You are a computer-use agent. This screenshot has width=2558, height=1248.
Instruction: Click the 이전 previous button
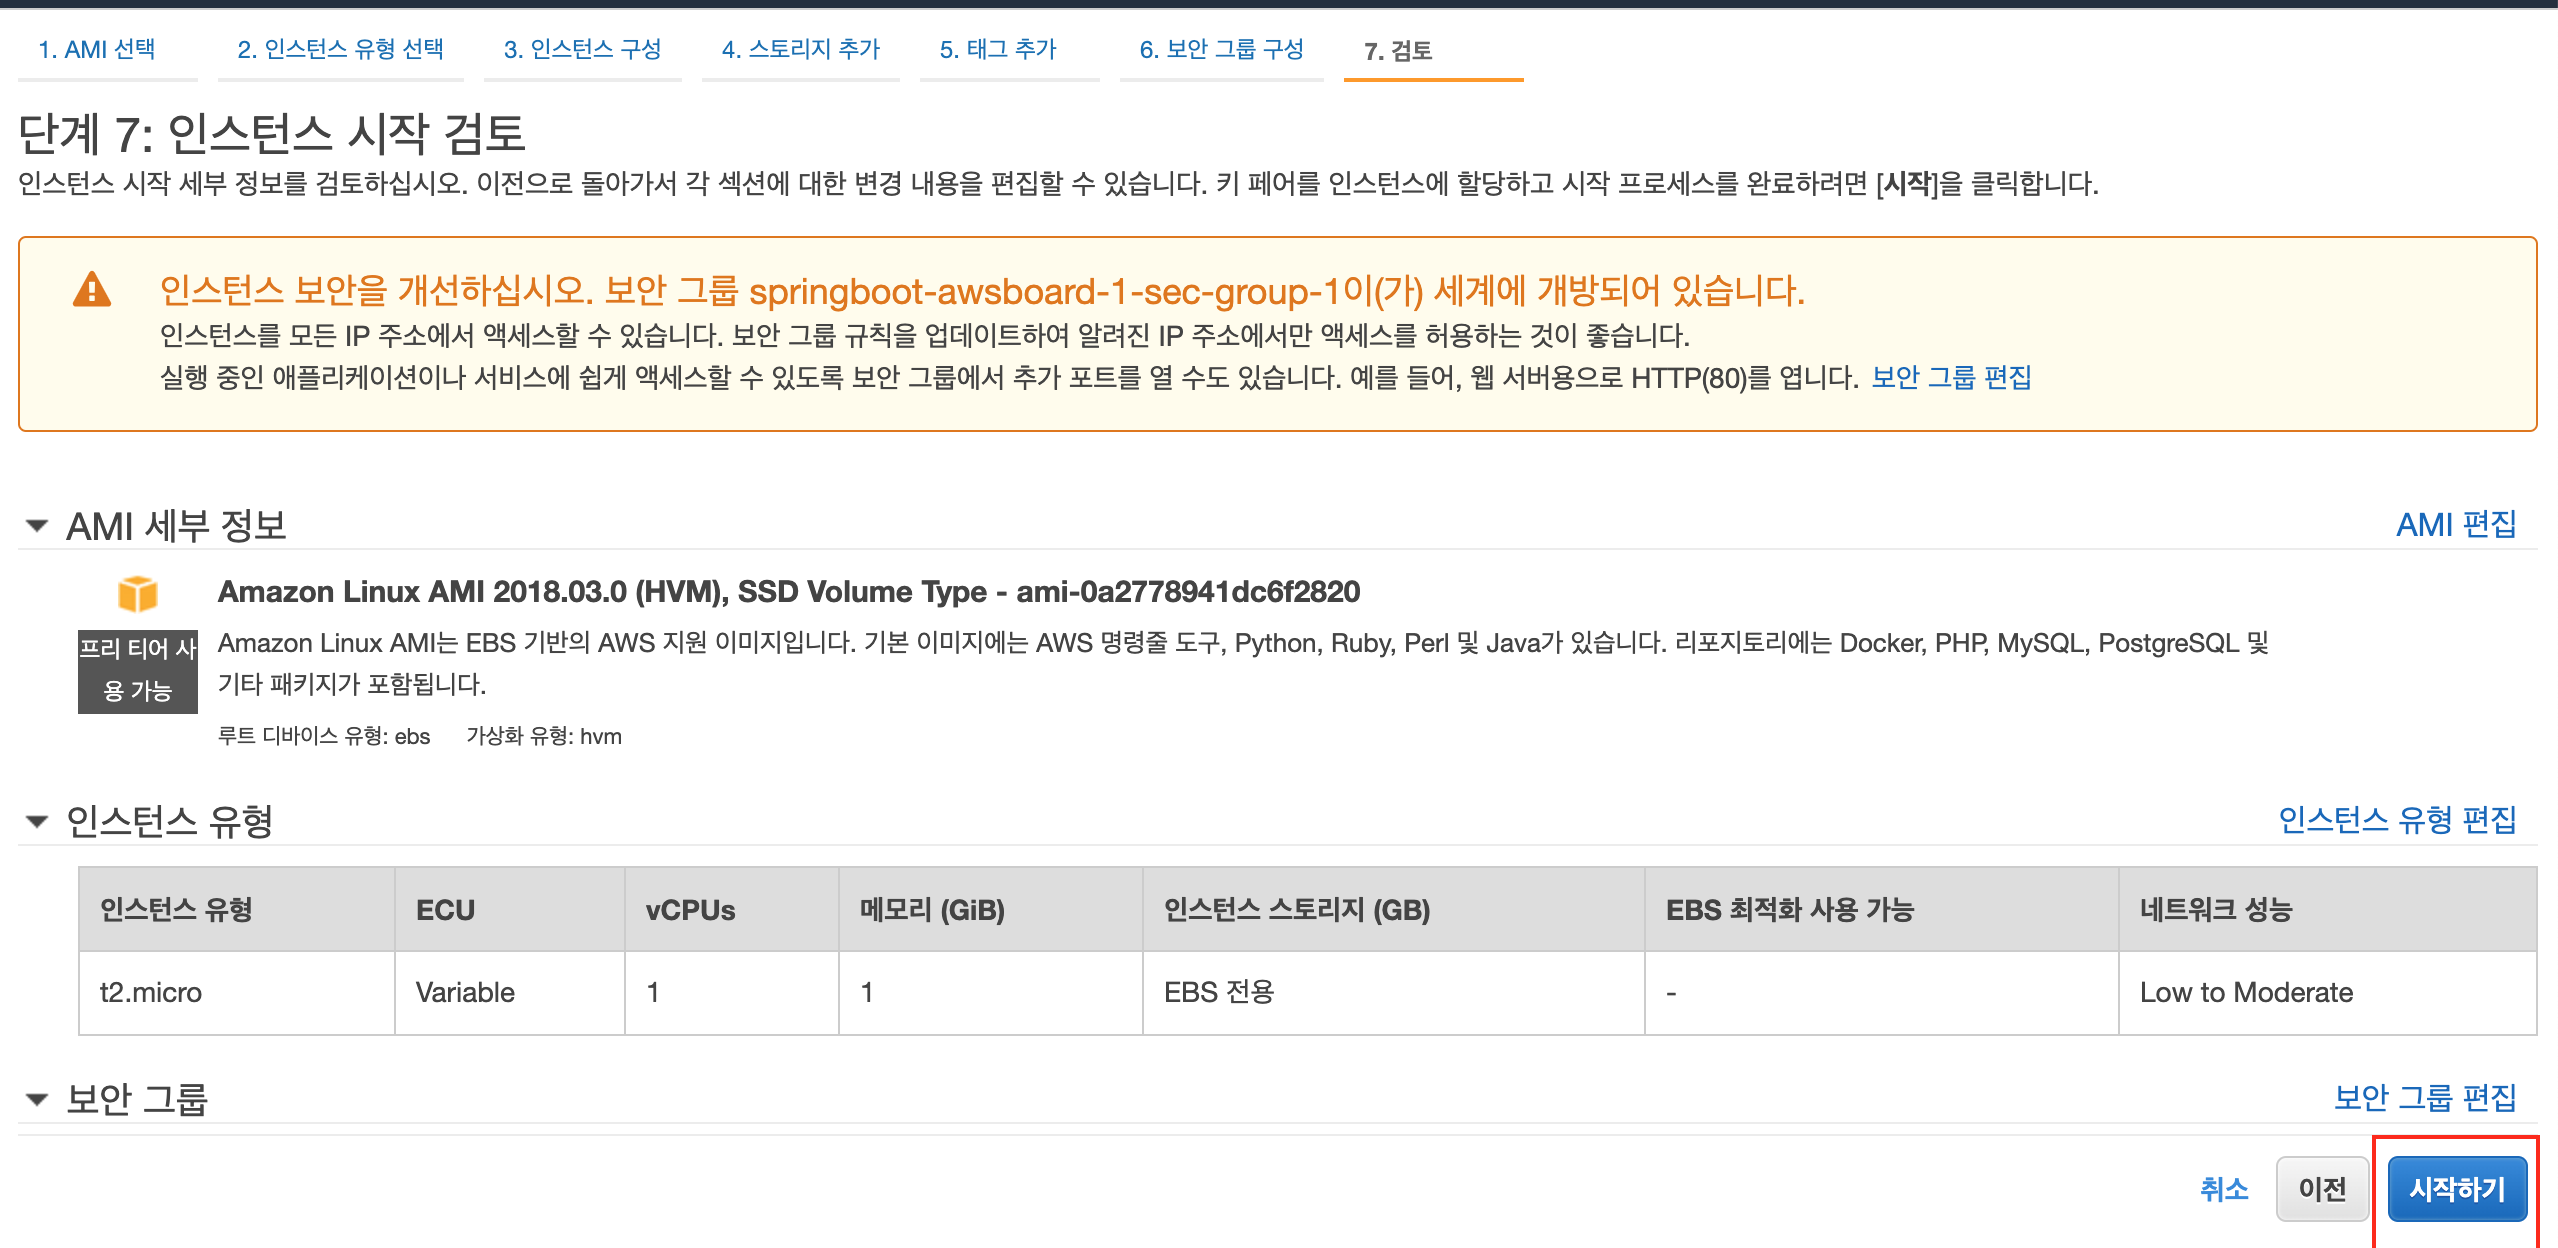coord(2321,1188)
